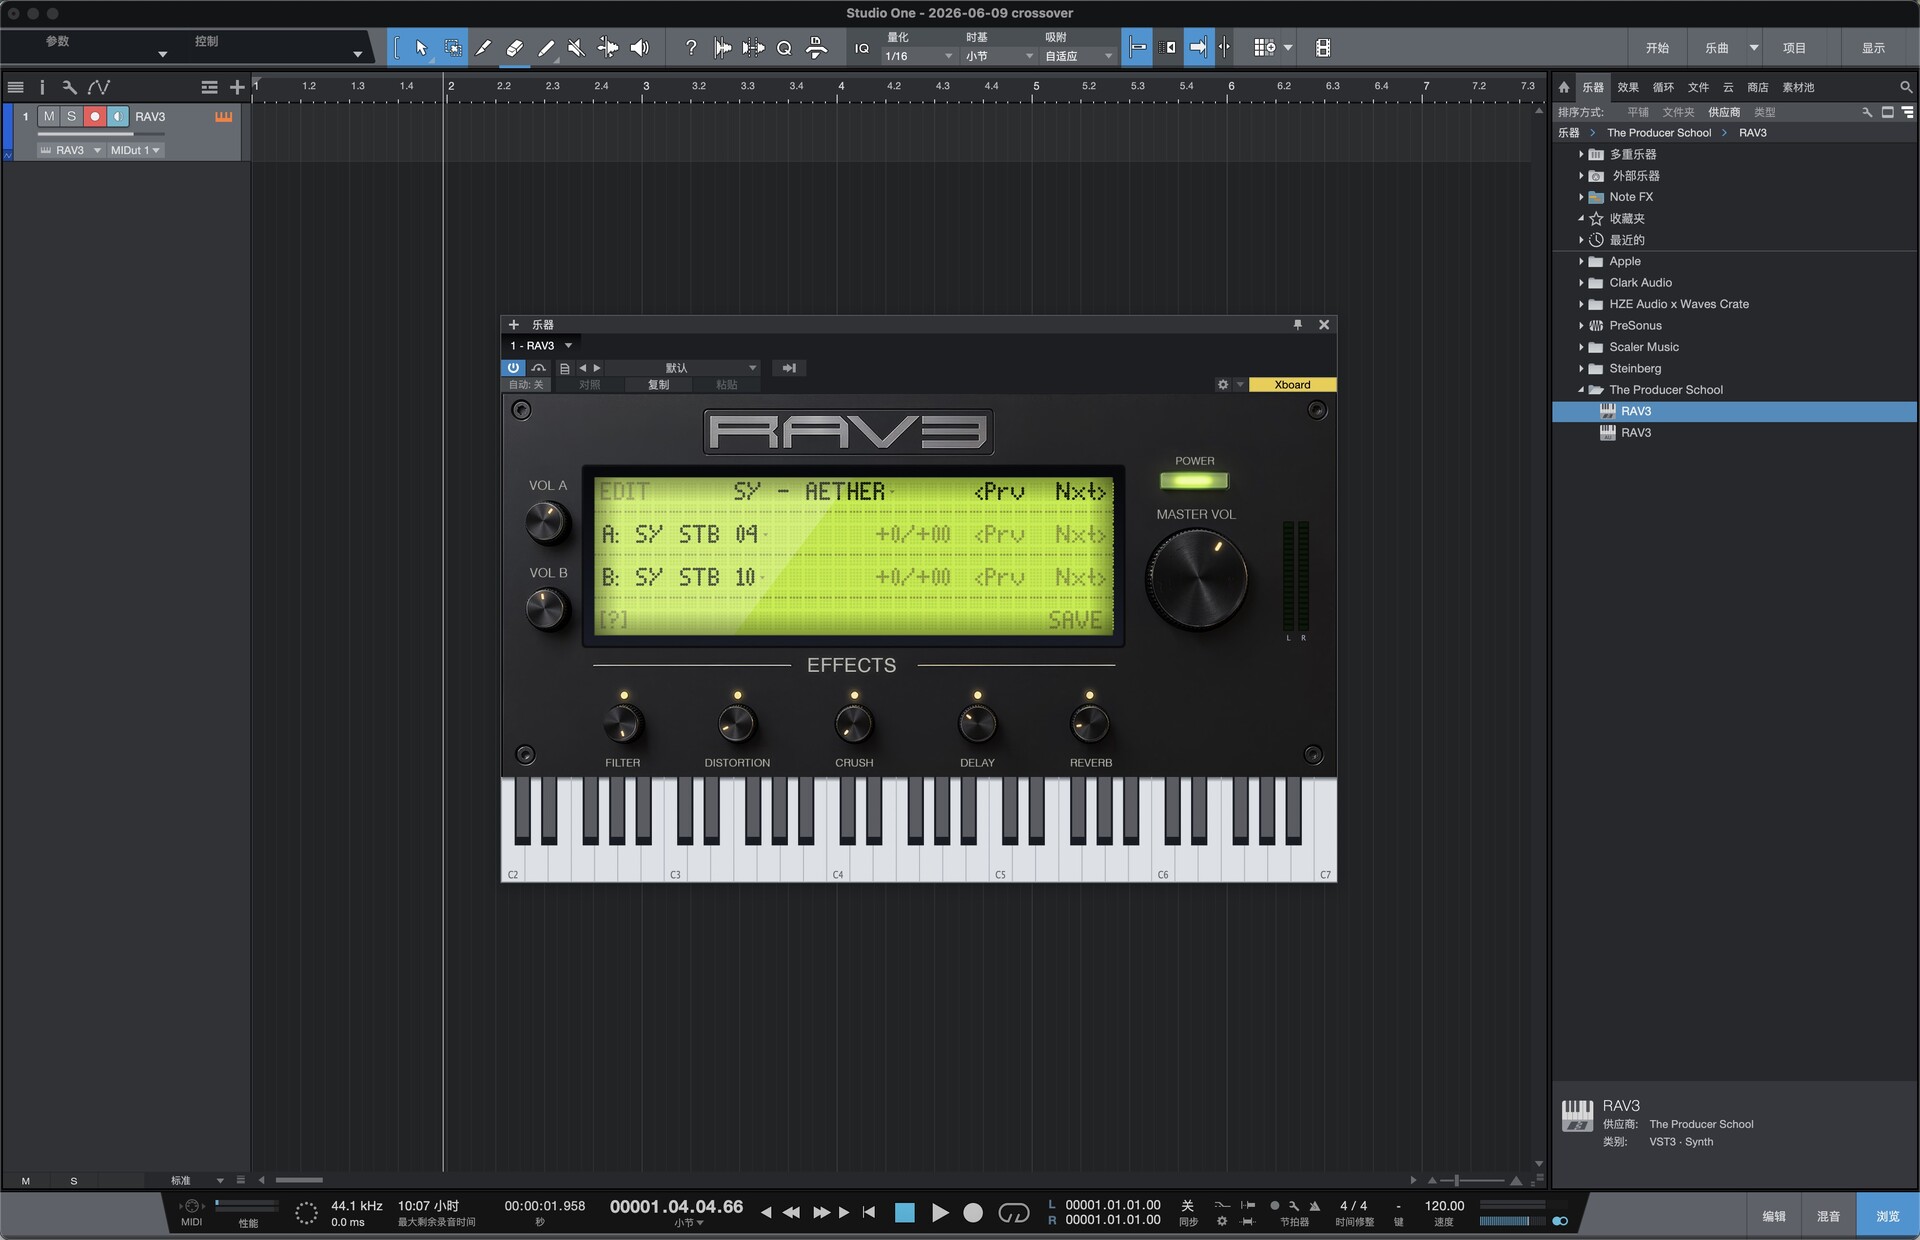Switch to the 文件 browser tab
Viewport: 1920px width, 1240px height.
pyautogui.click(x=1698, y=87)
